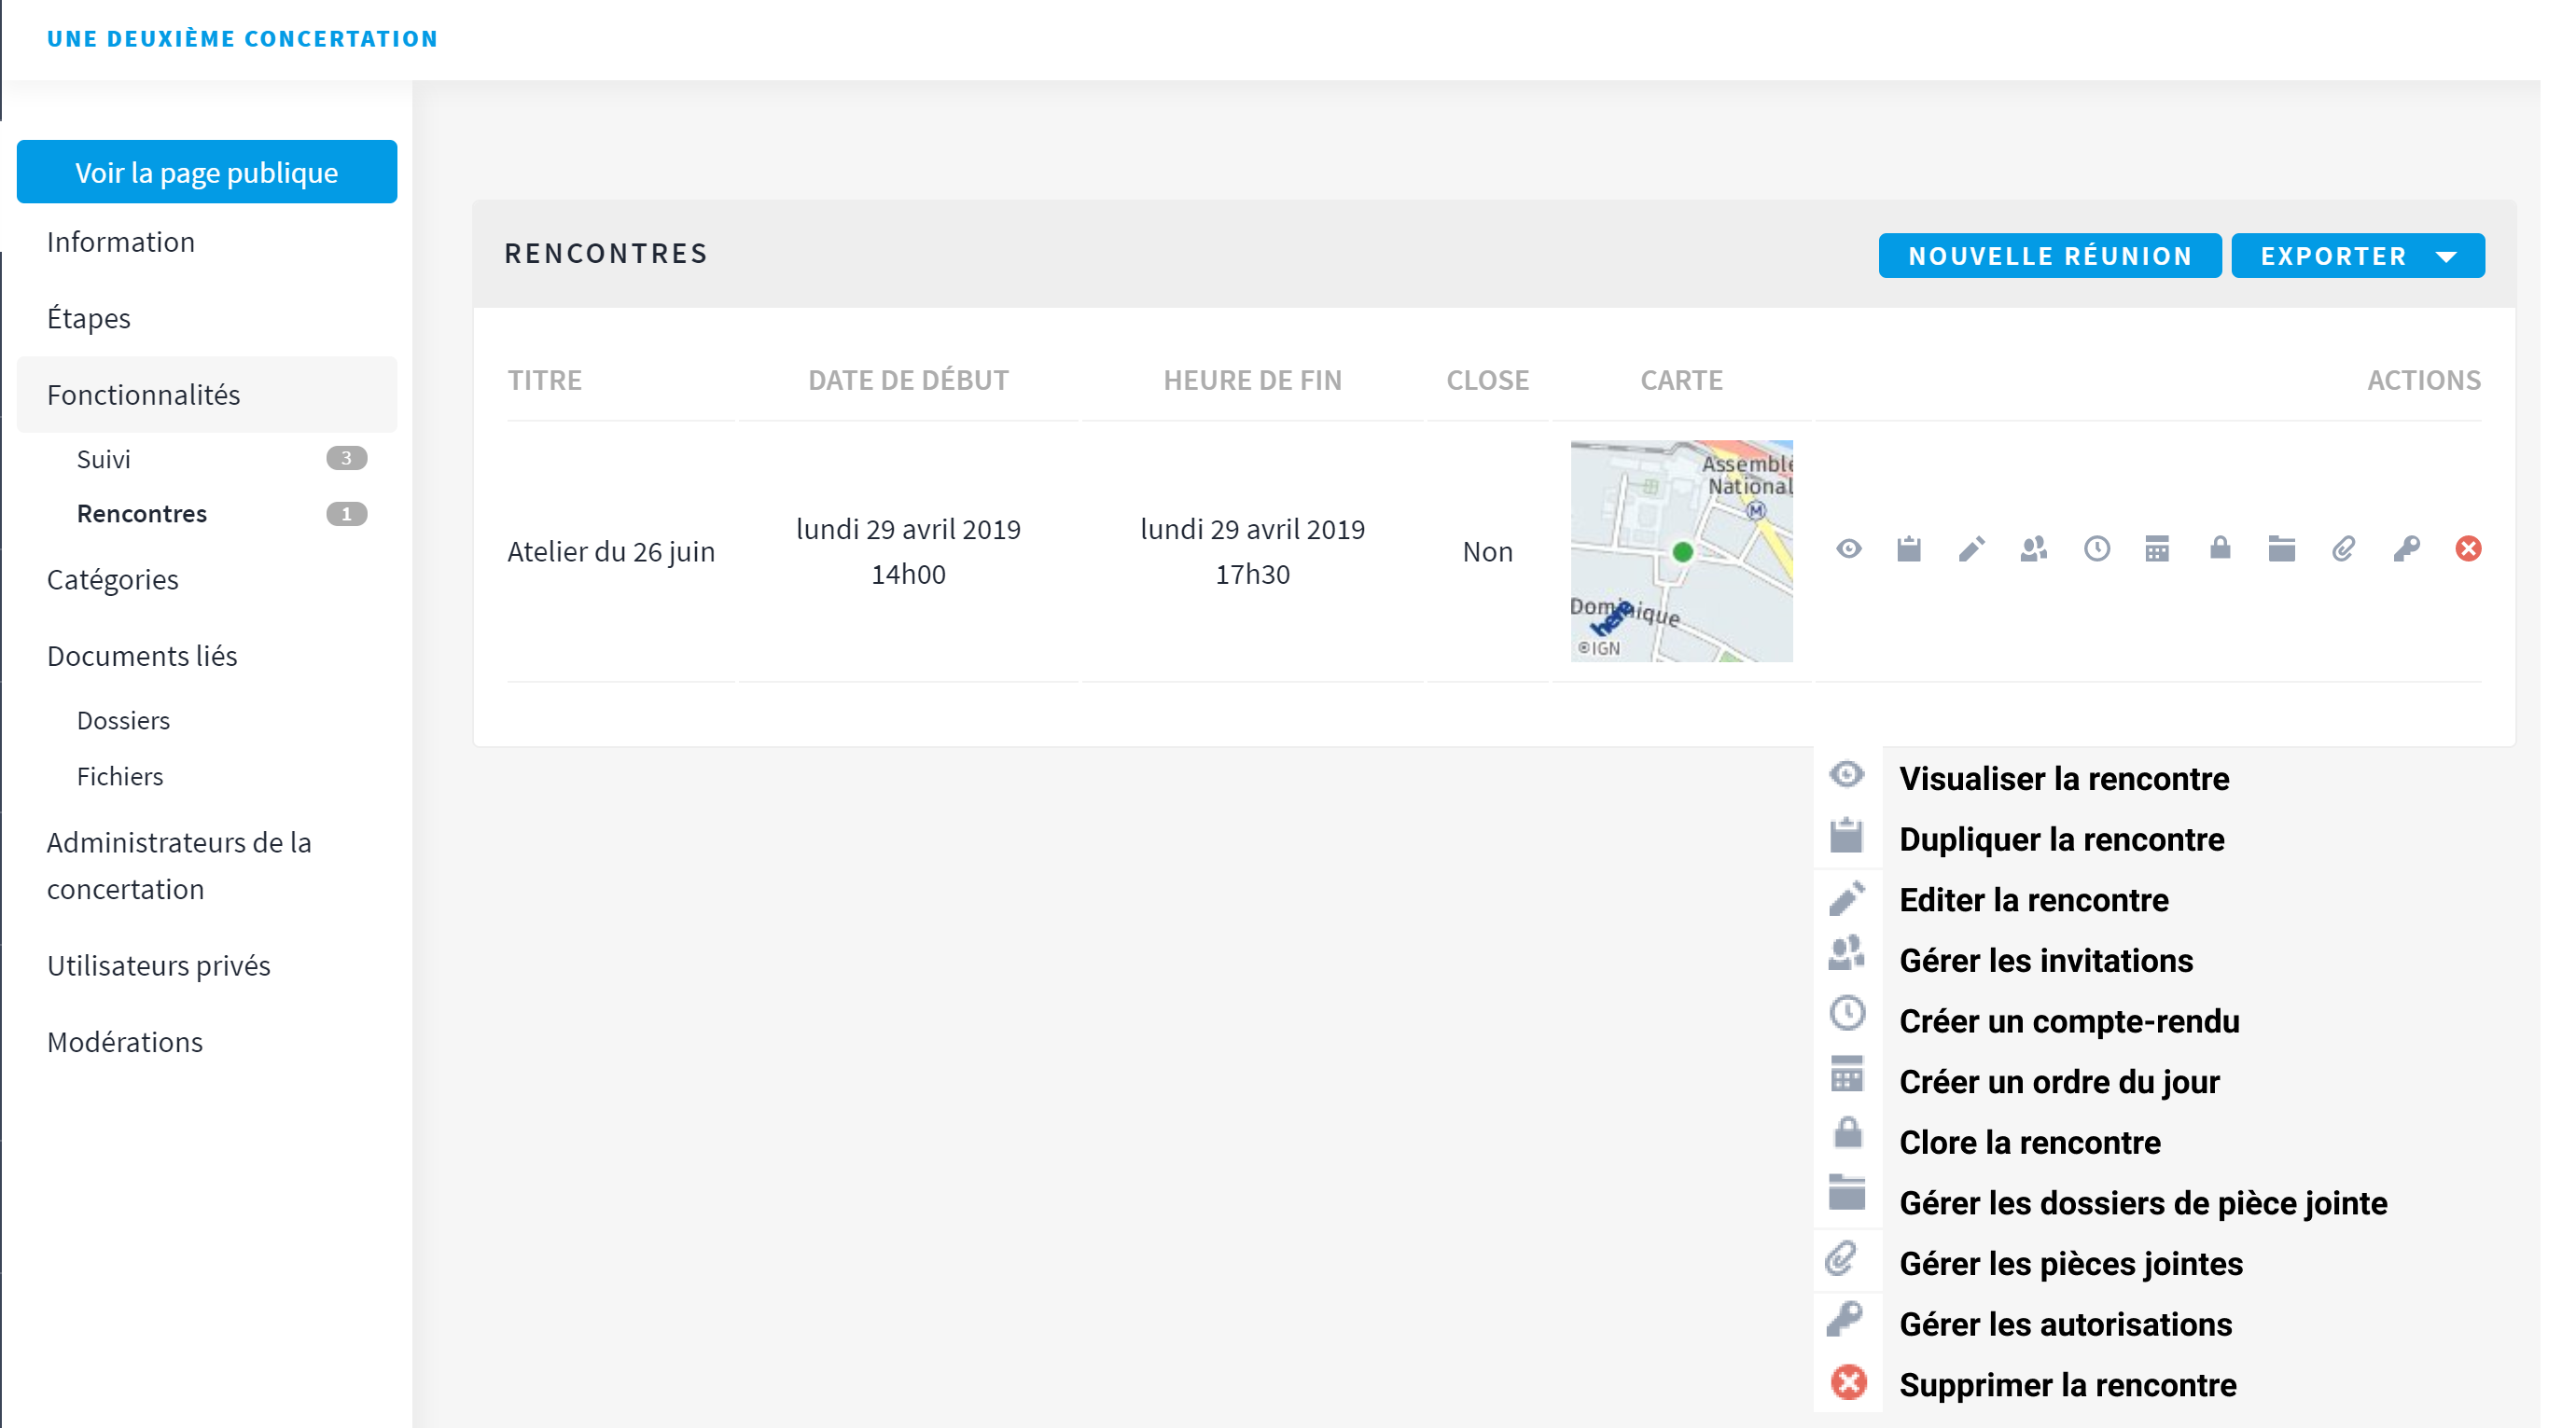Click Voir la page publique button
Screen dimensions: 2576x1428
point(206,172)
